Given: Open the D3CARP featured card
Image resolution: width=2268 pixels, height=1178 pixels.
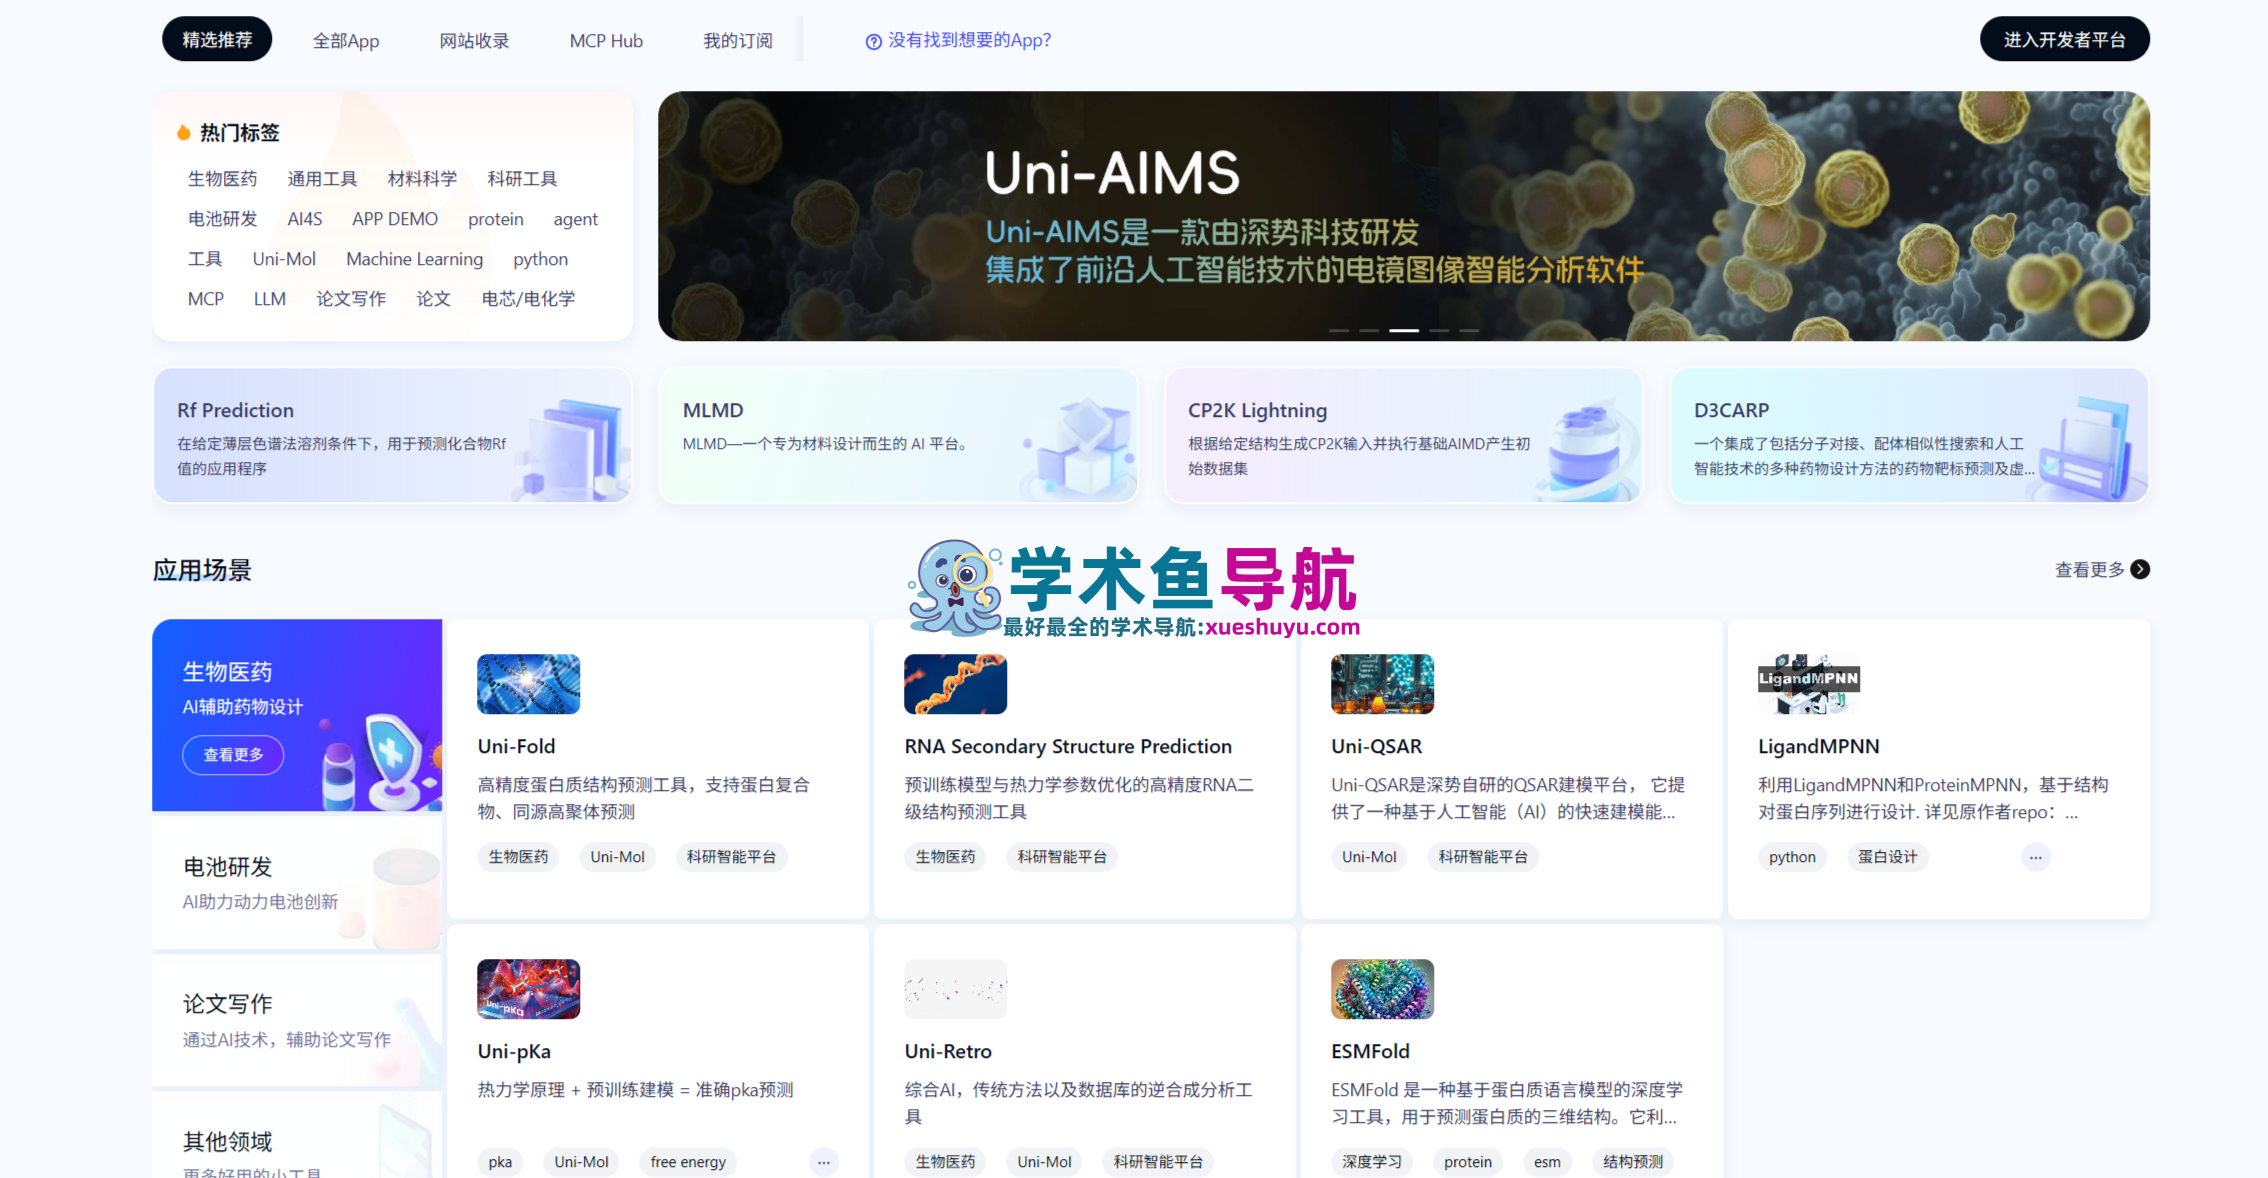Looking at the screenshot, I should 1909,435.
